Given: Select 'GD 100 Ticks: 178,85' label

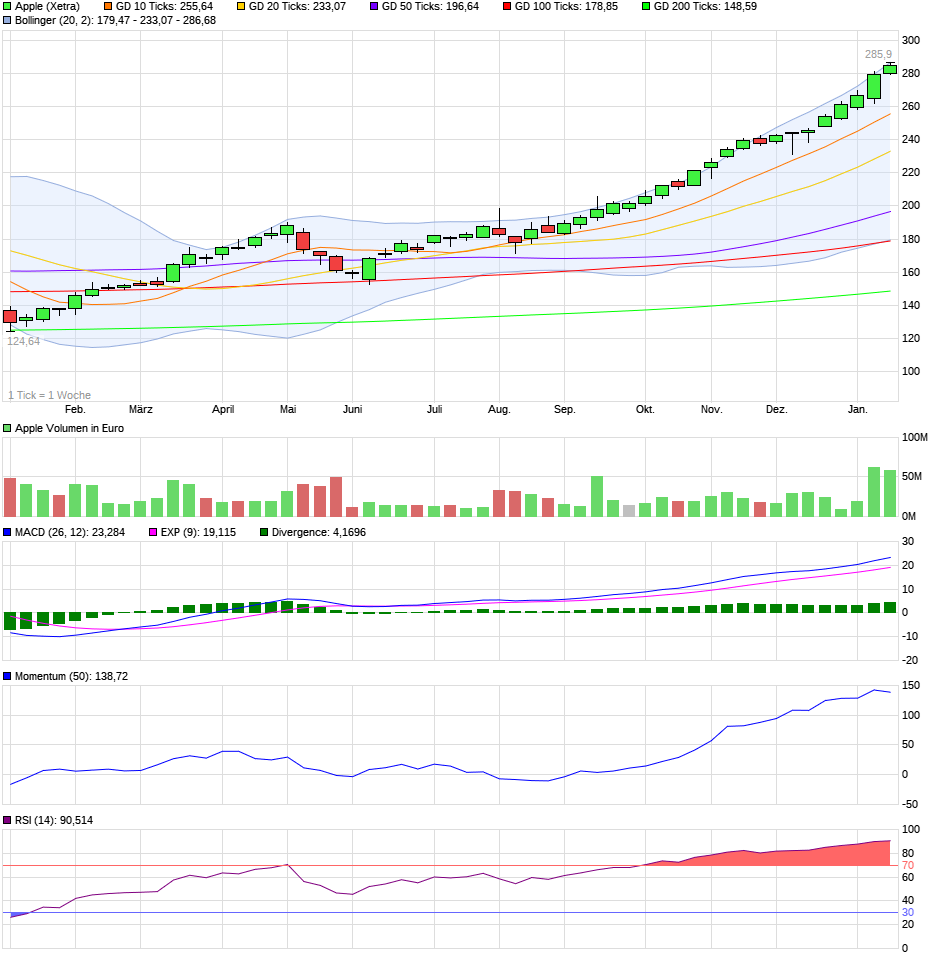Looking at the screenshot, I should 566,7.
